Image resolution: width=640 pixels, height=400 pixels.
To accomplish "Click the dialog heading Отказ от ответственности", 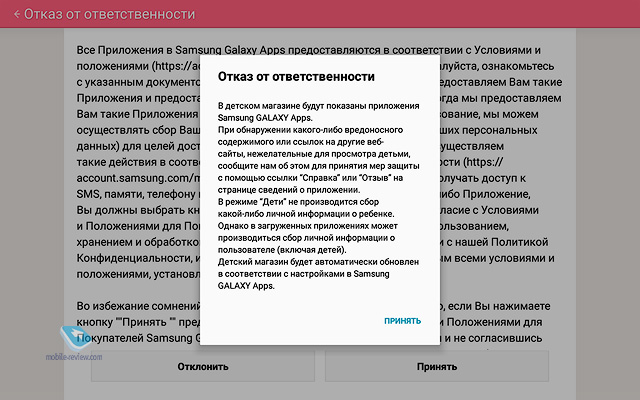I will click(x=296, y=76).
